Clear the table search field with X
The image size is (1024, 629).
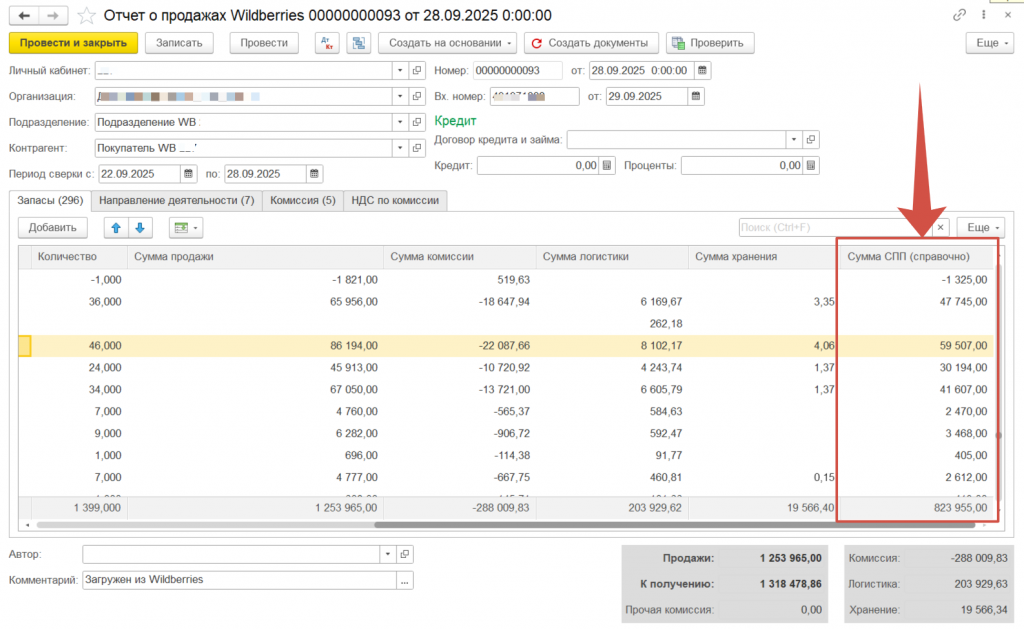pyautogui.click(x=939, y=228)
